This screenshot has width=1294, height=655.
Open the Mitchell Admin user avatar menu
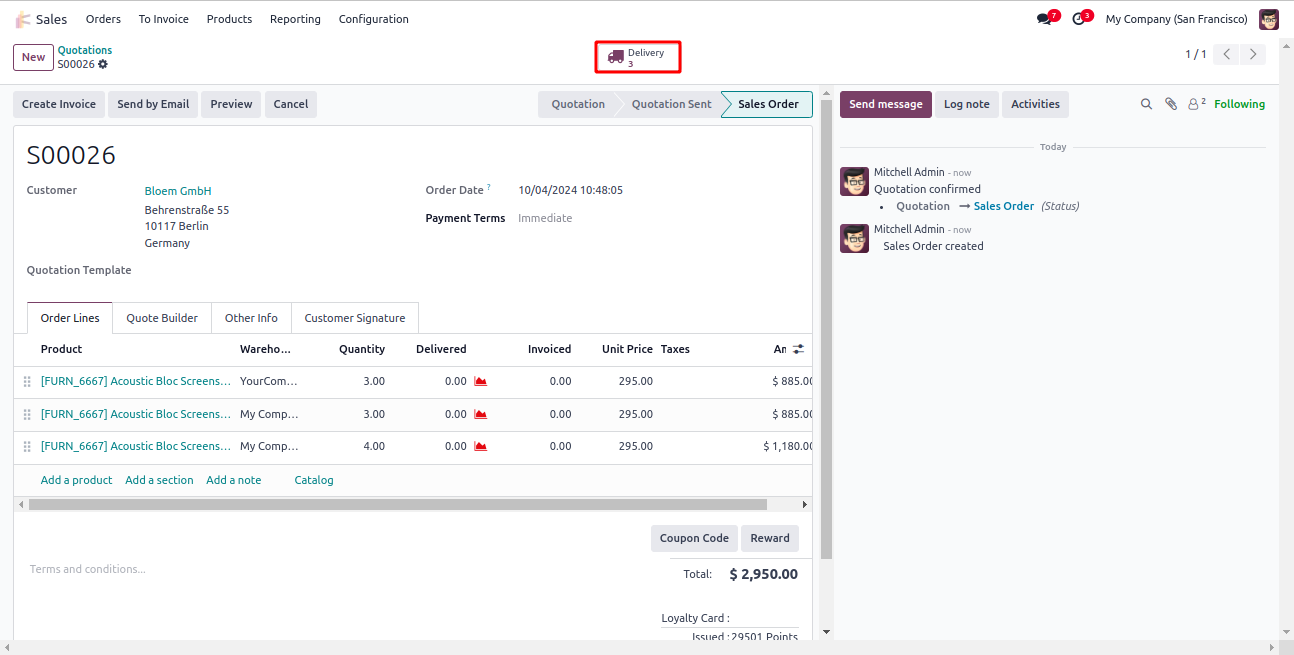1268,19
